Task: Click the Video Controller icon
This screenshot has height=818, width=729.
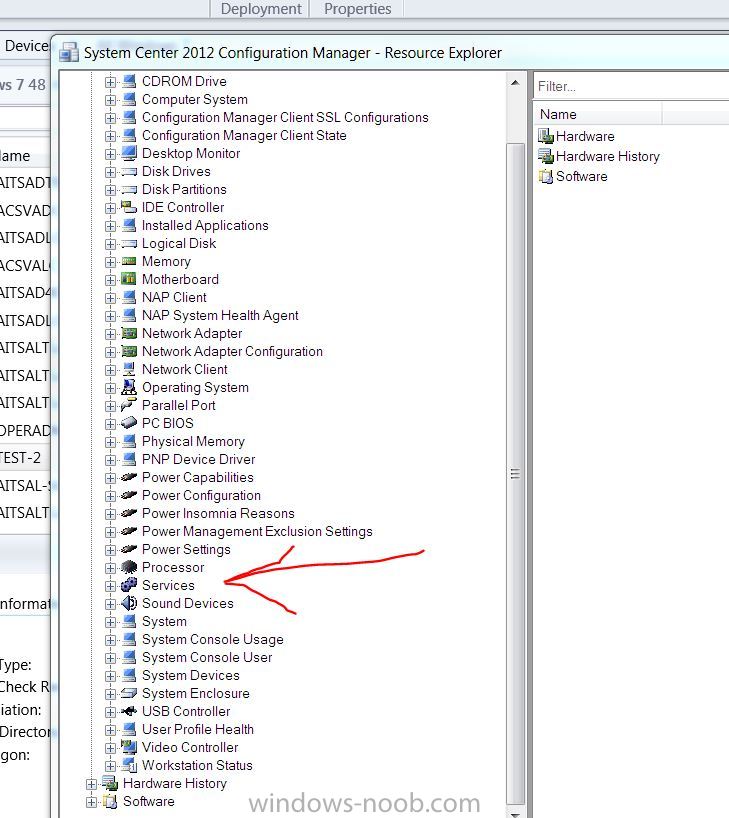Action: pyautogui.click(x=129, y=747)
